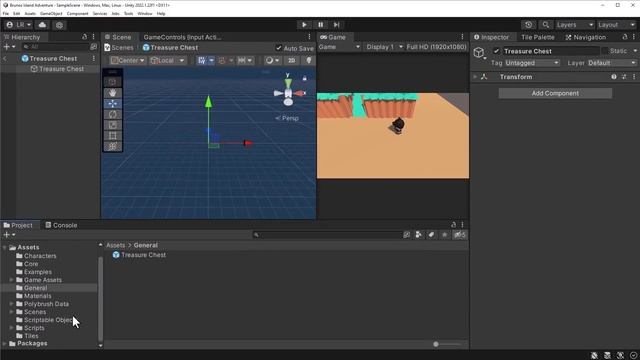This screenshot has height=360, width=640.
Task: Switch to the Console tab
Action: [61, 225]
